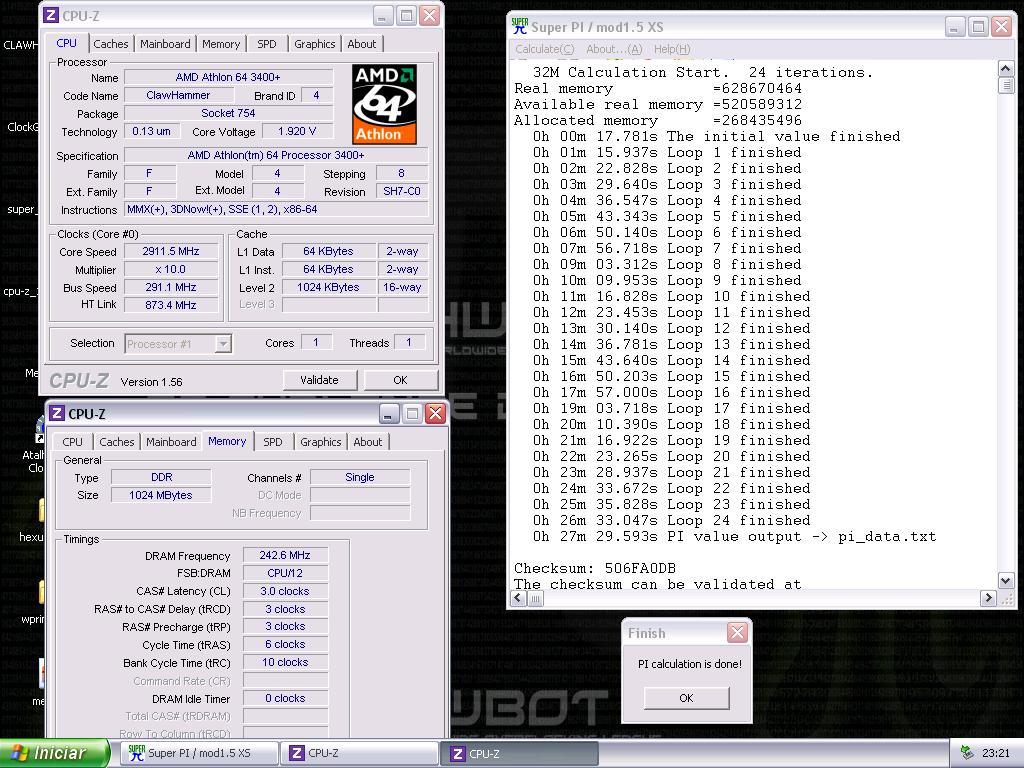The image size is (1024, 768).
Task: Click Super PI vertical scrollbar up arrow
Action: click(1006, 69)
